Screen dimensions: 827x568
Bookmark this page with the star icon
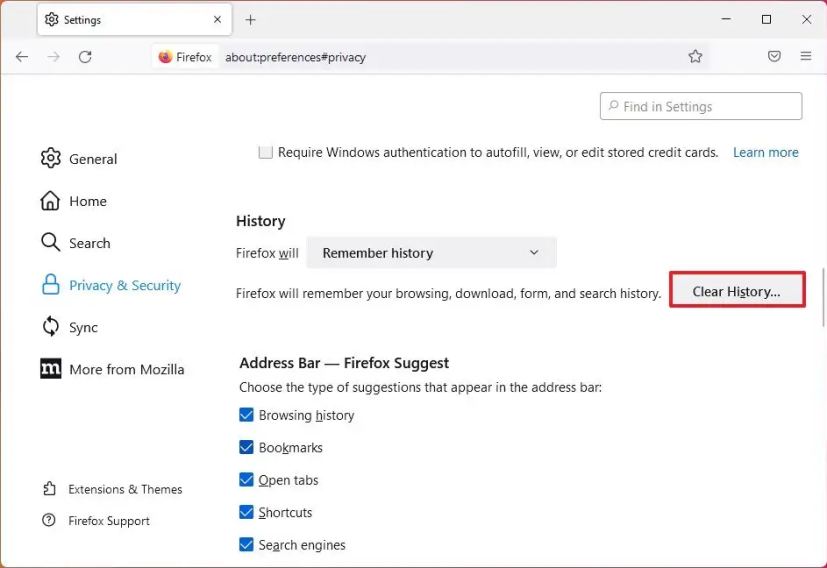pos(695,56)
